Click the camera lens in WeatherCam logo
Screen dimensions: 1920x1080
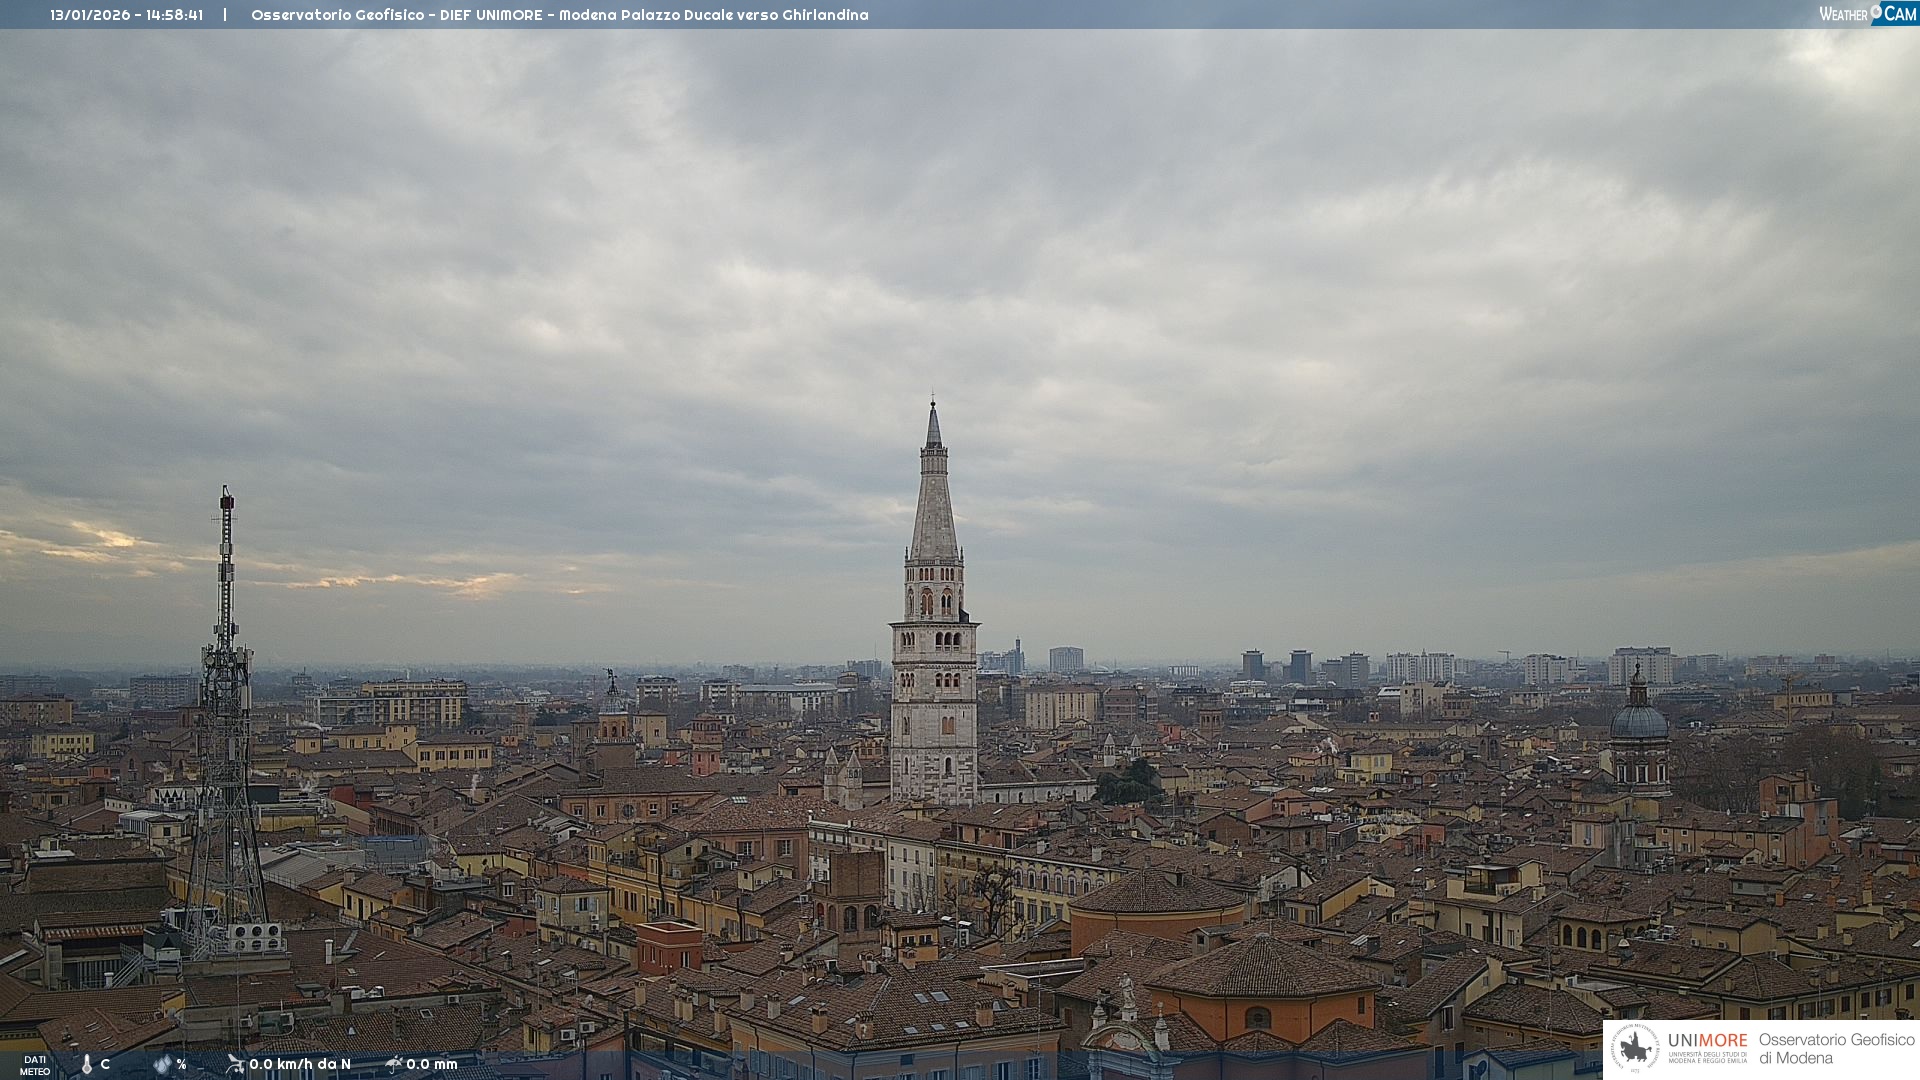[x=1876, y=10]
